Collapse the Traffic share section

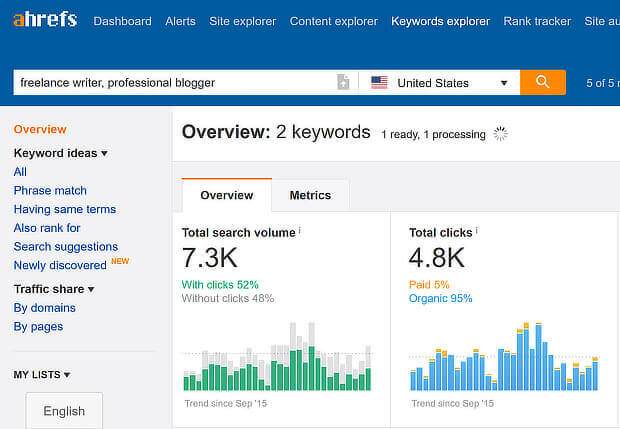(54, 289)
